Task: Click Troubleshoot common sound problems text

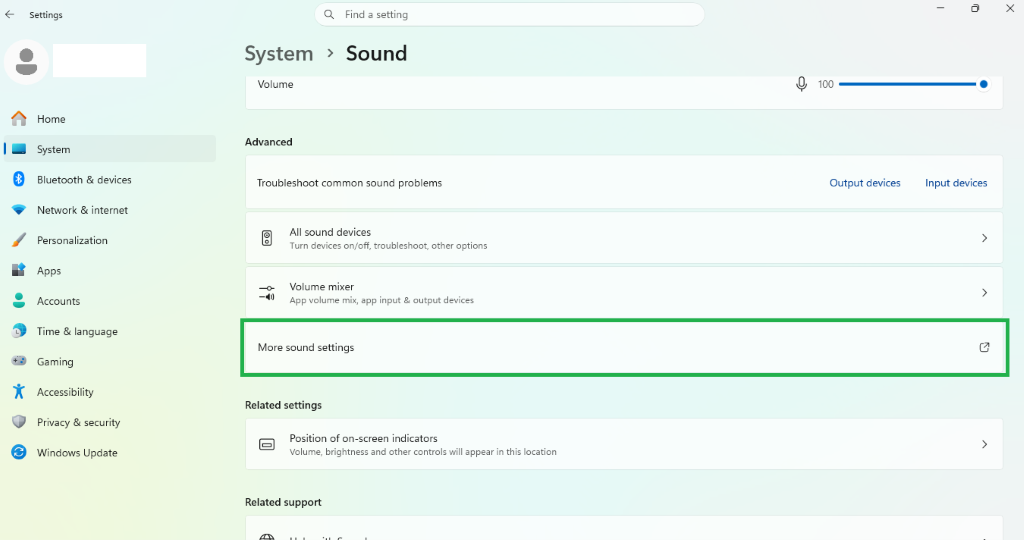Action: click(349, 183)
